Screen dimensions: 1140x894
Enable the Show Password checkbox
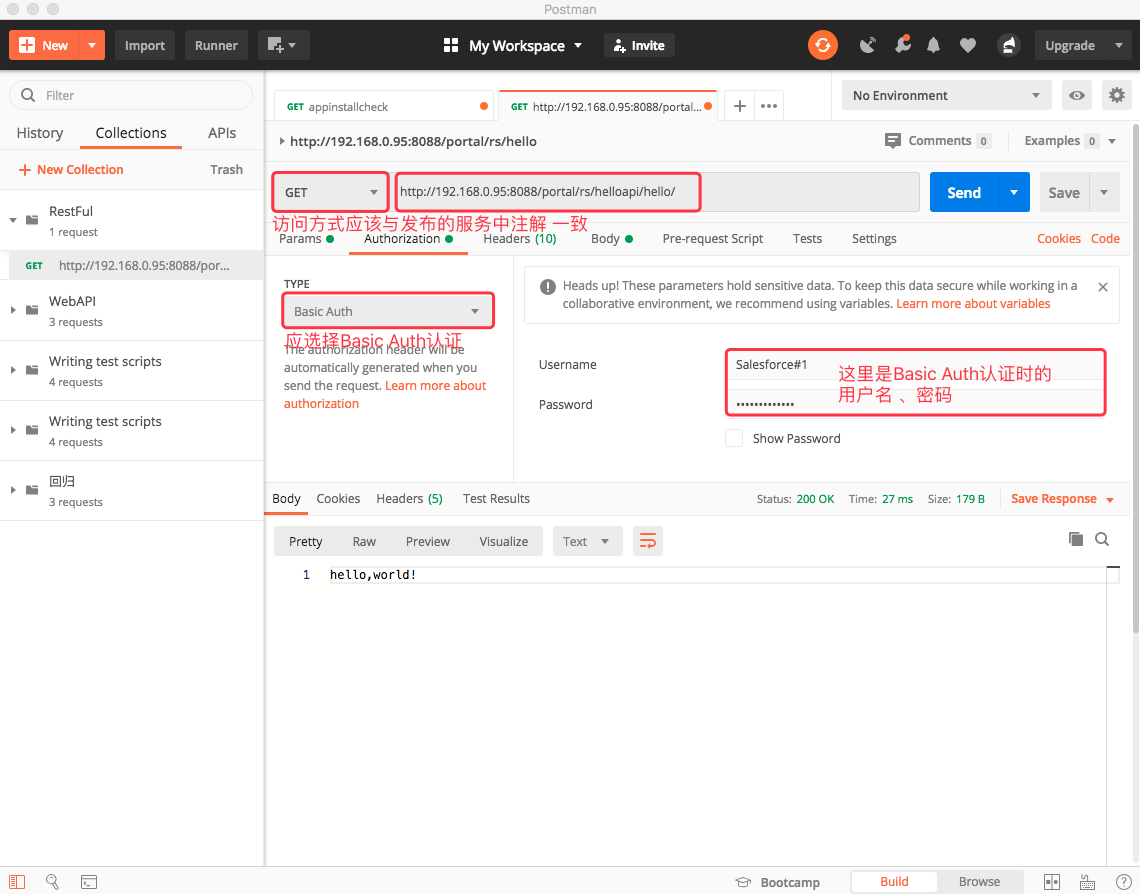point(734,438)
